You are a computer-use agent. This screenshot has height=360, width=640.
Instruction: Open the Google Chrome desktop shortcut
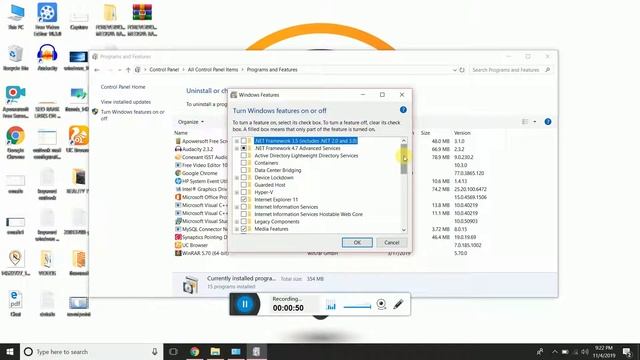point(16,142)
